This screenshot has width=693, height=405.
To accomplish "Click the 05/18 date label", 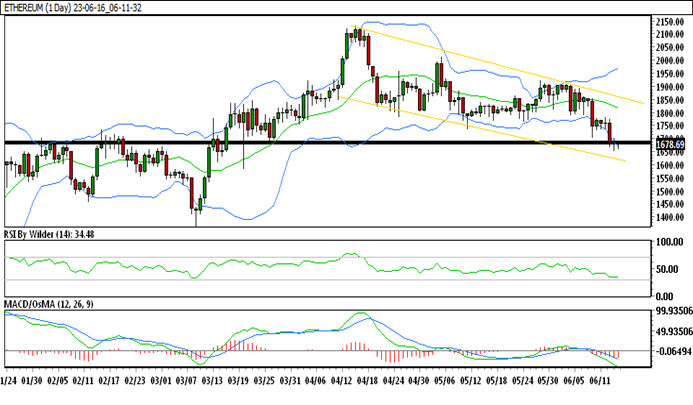I will click(496, 381).
